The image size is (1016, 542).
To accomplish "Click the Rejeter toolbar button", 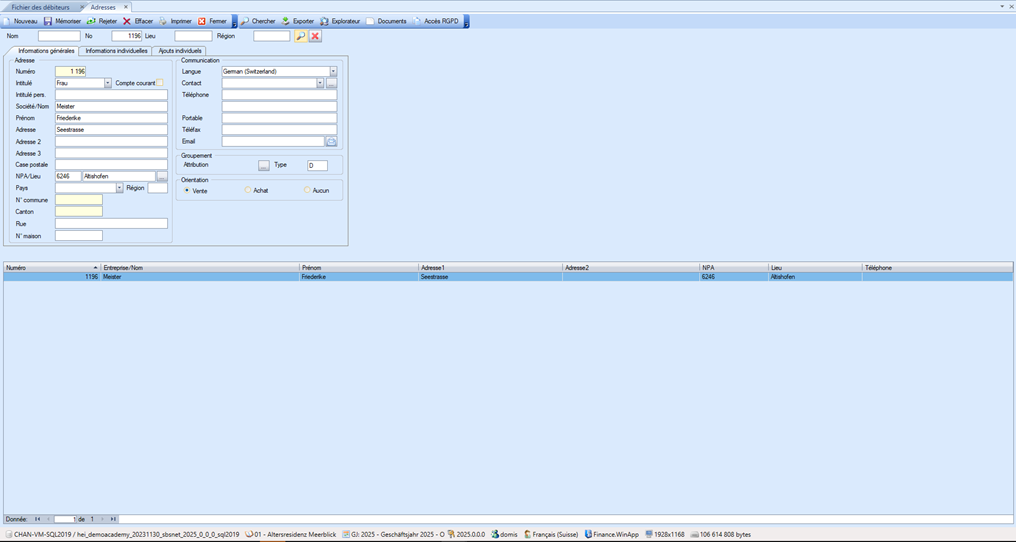I will point(102,21).
